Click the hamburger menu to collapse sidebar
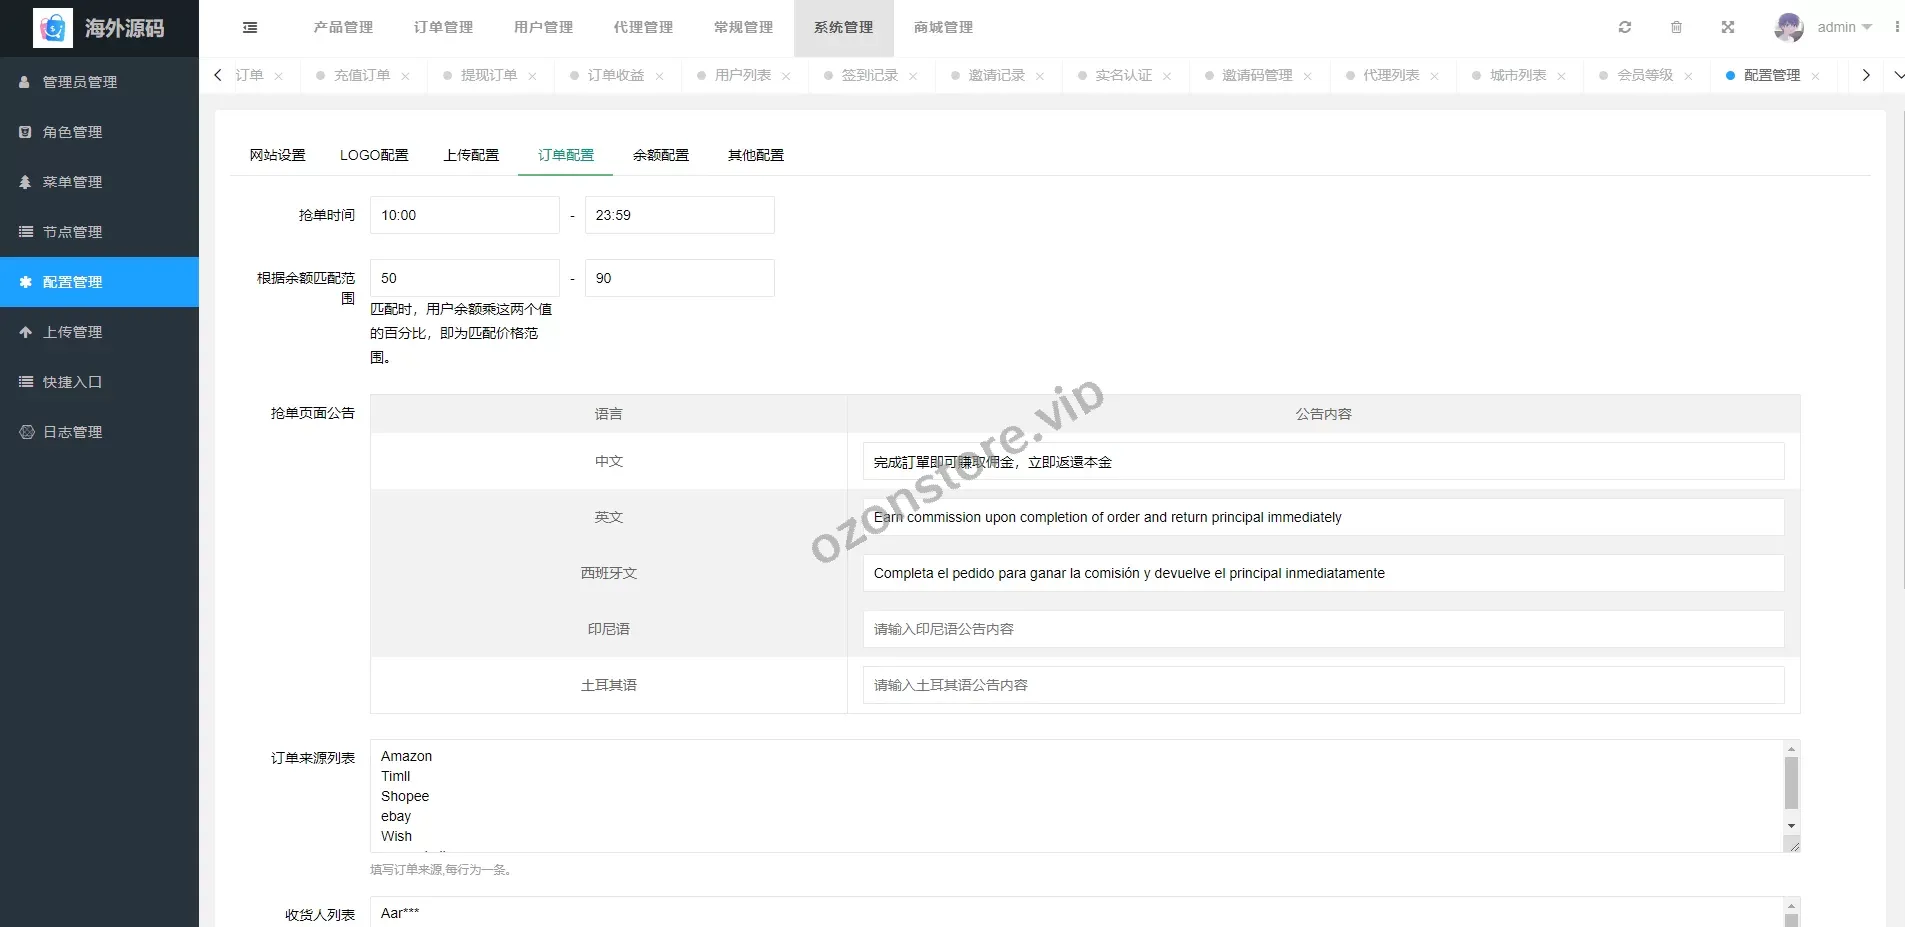The width and height of the screenshot is (1905, 927). (x=249, y=27)
